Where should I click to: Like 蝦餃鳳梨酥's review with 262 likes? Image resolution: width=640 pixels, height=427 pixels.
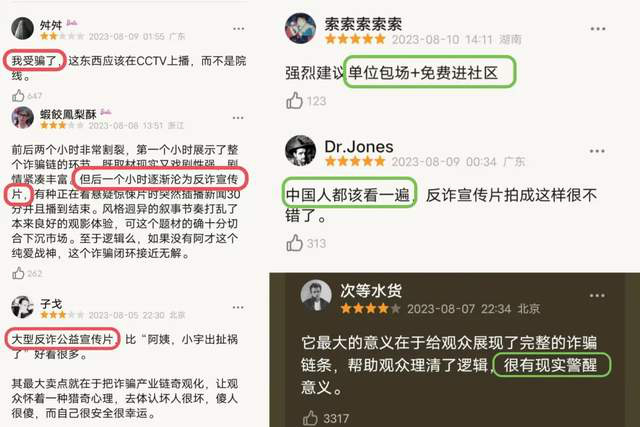(18, 273)
